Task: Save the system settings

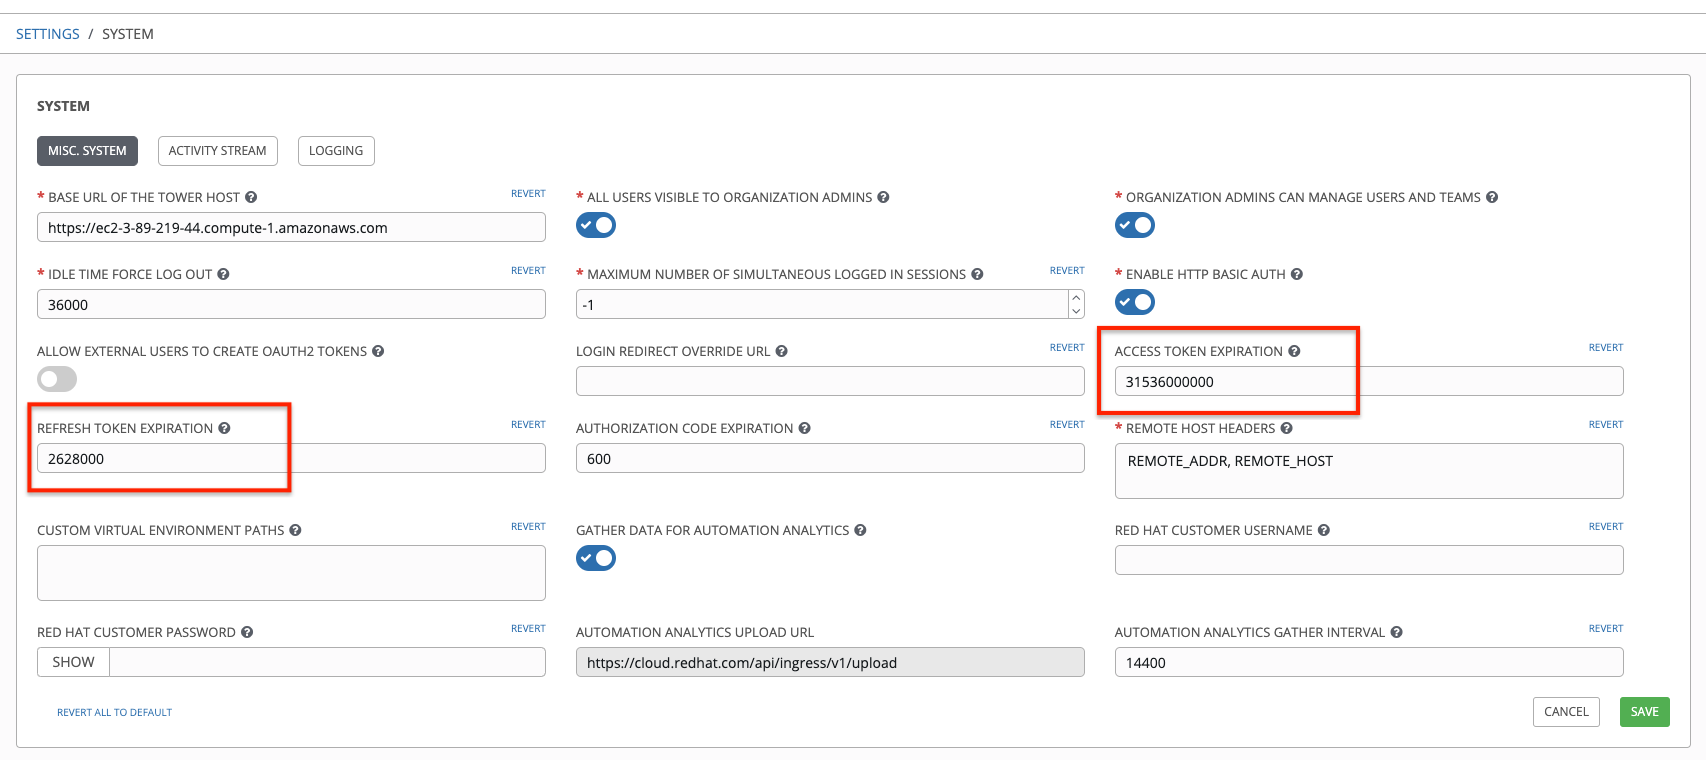Action: click(1644, 712)
